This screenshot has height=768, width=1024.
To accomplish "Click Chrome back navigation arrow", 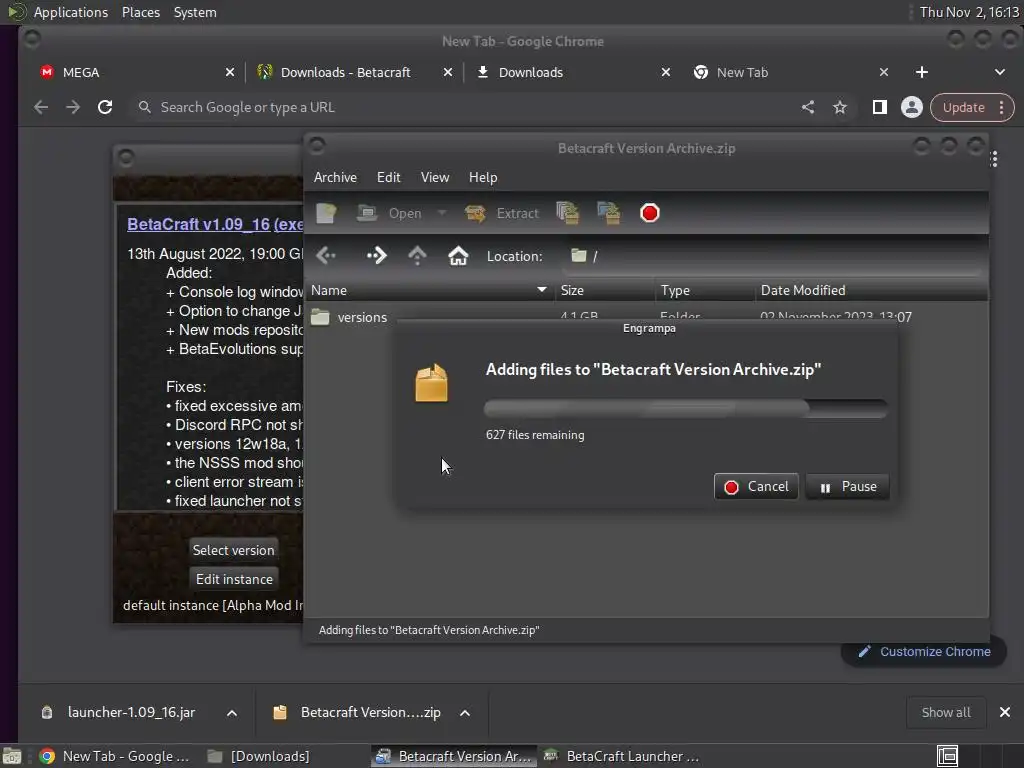I will 41,107.
